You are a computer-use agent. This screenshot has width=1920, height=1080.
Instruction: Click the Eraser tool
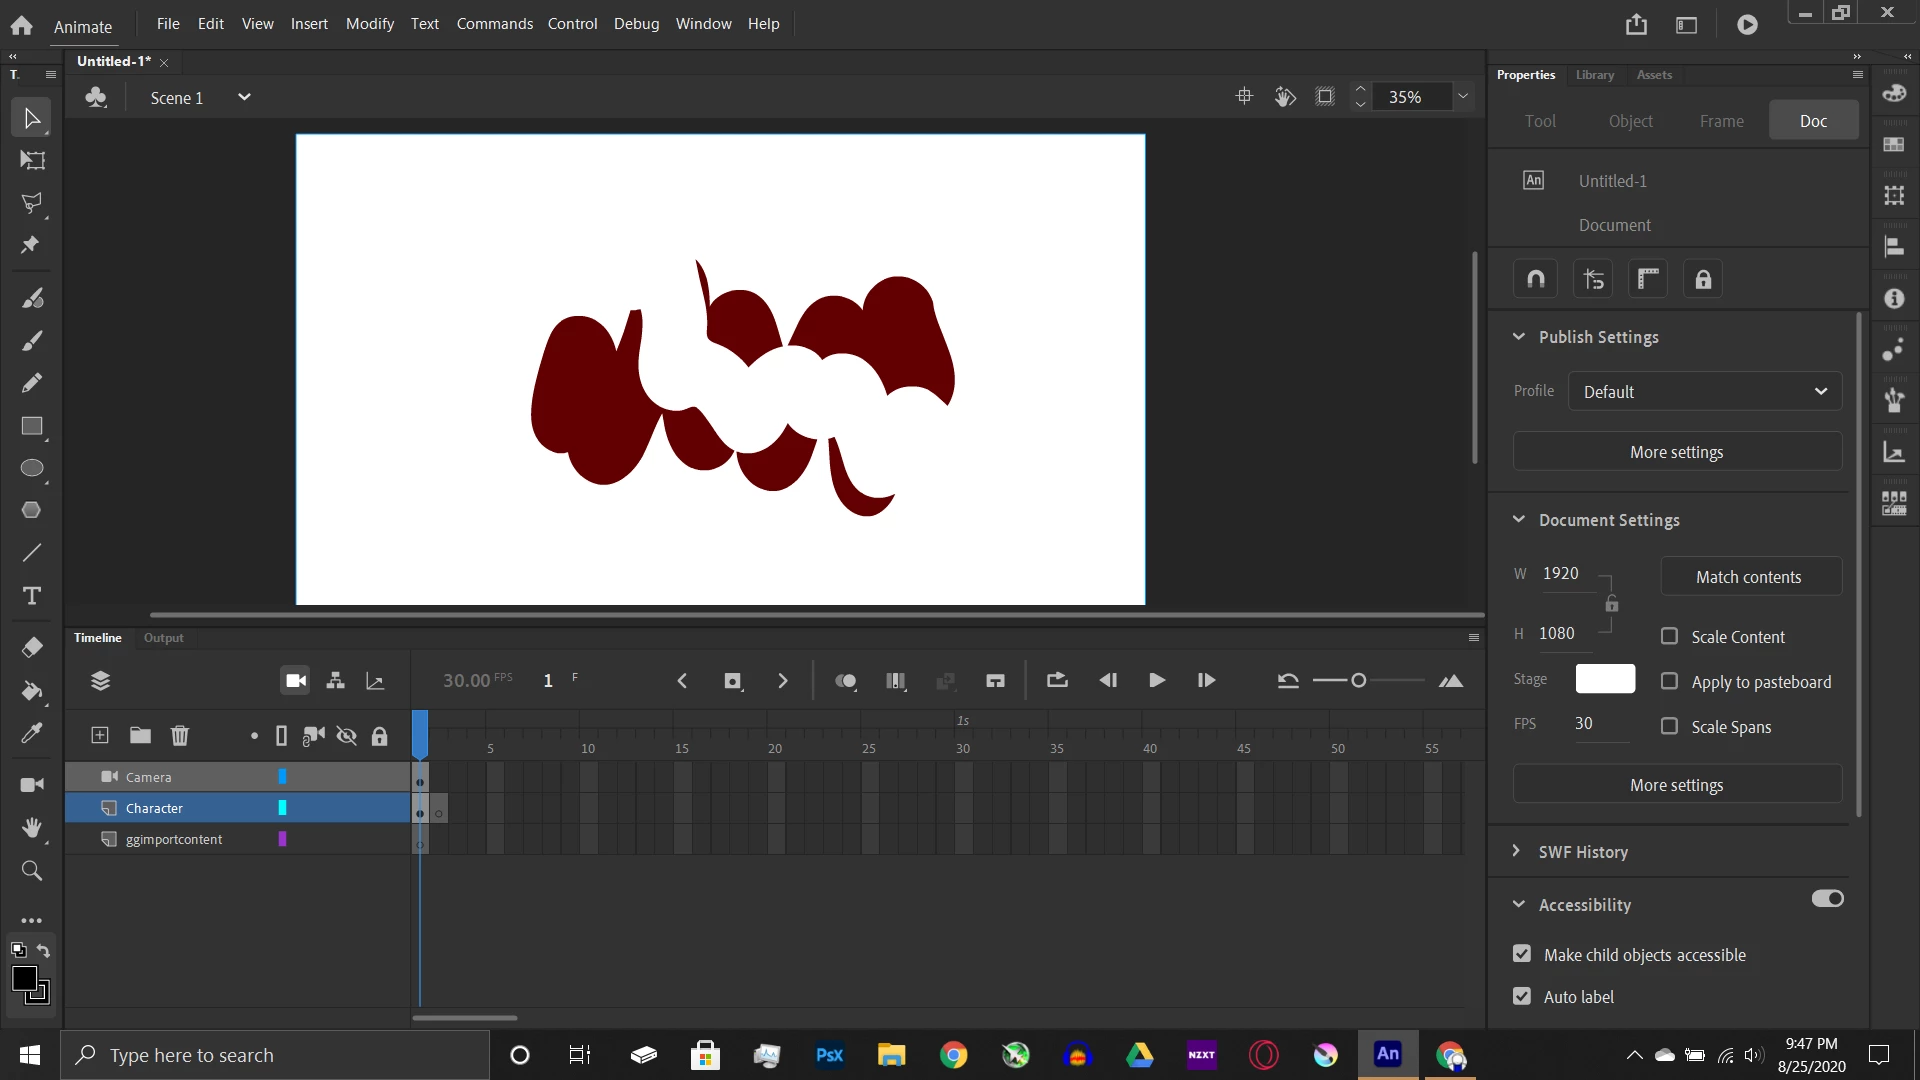pos(32,648)
